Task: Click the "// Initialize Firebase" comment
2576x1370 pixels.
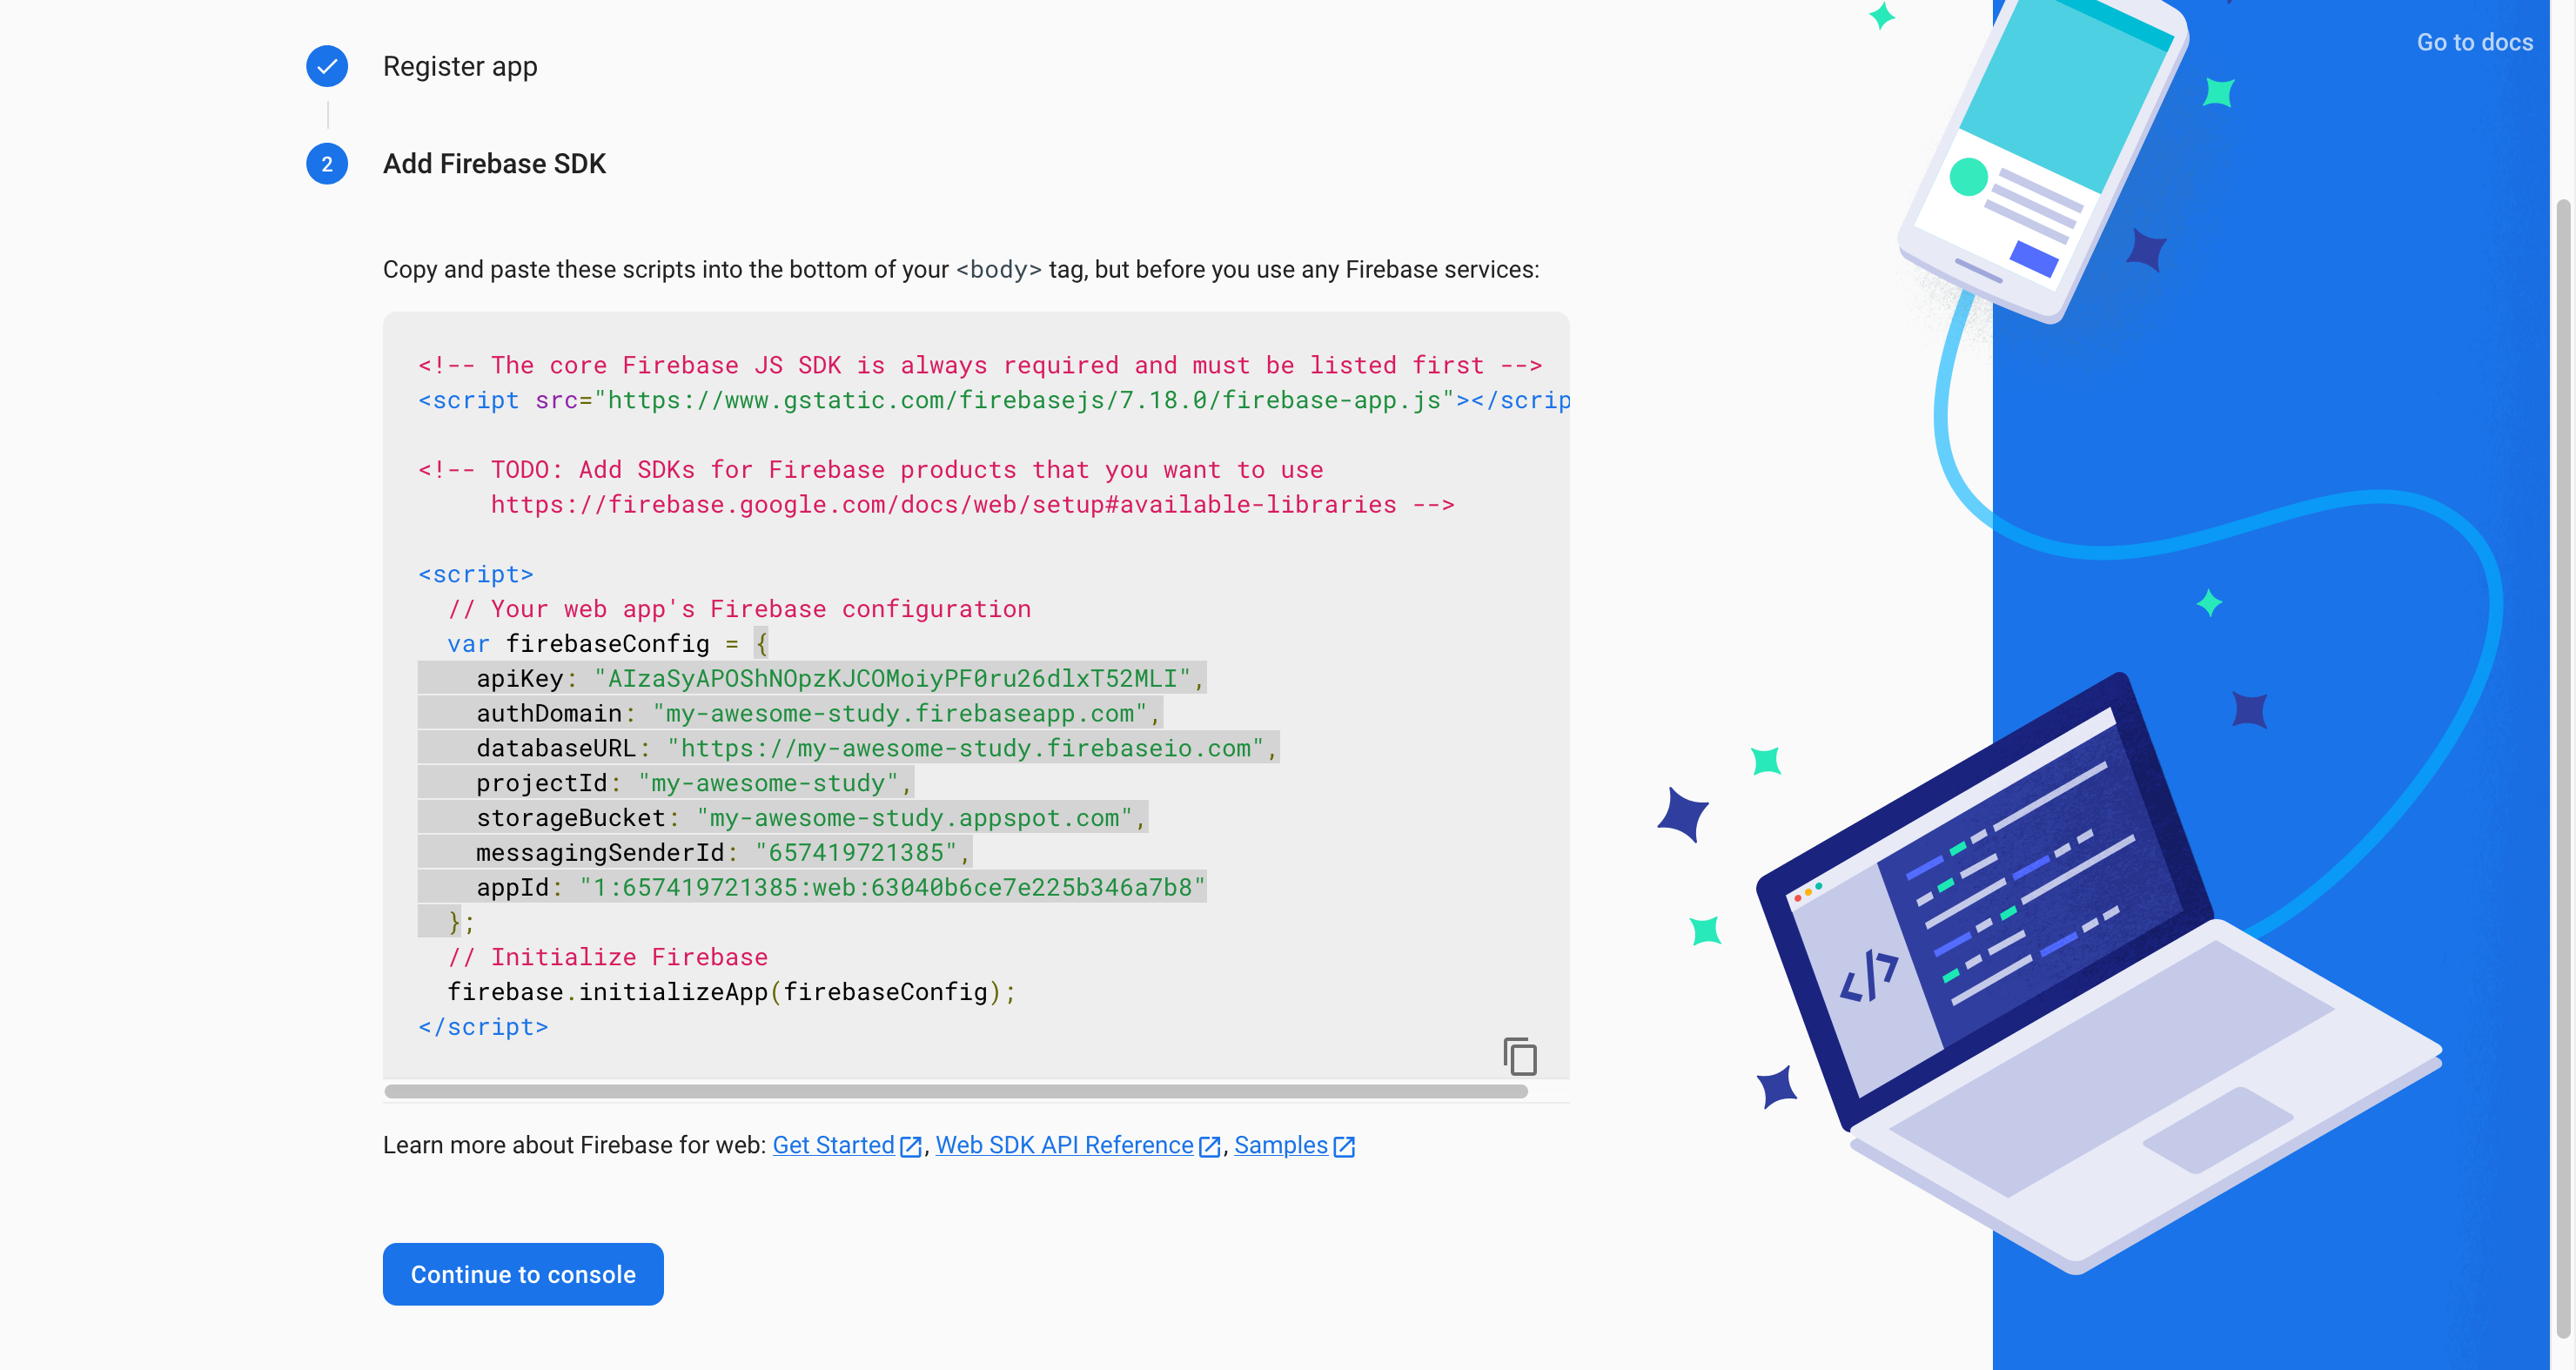Action: 608,957
